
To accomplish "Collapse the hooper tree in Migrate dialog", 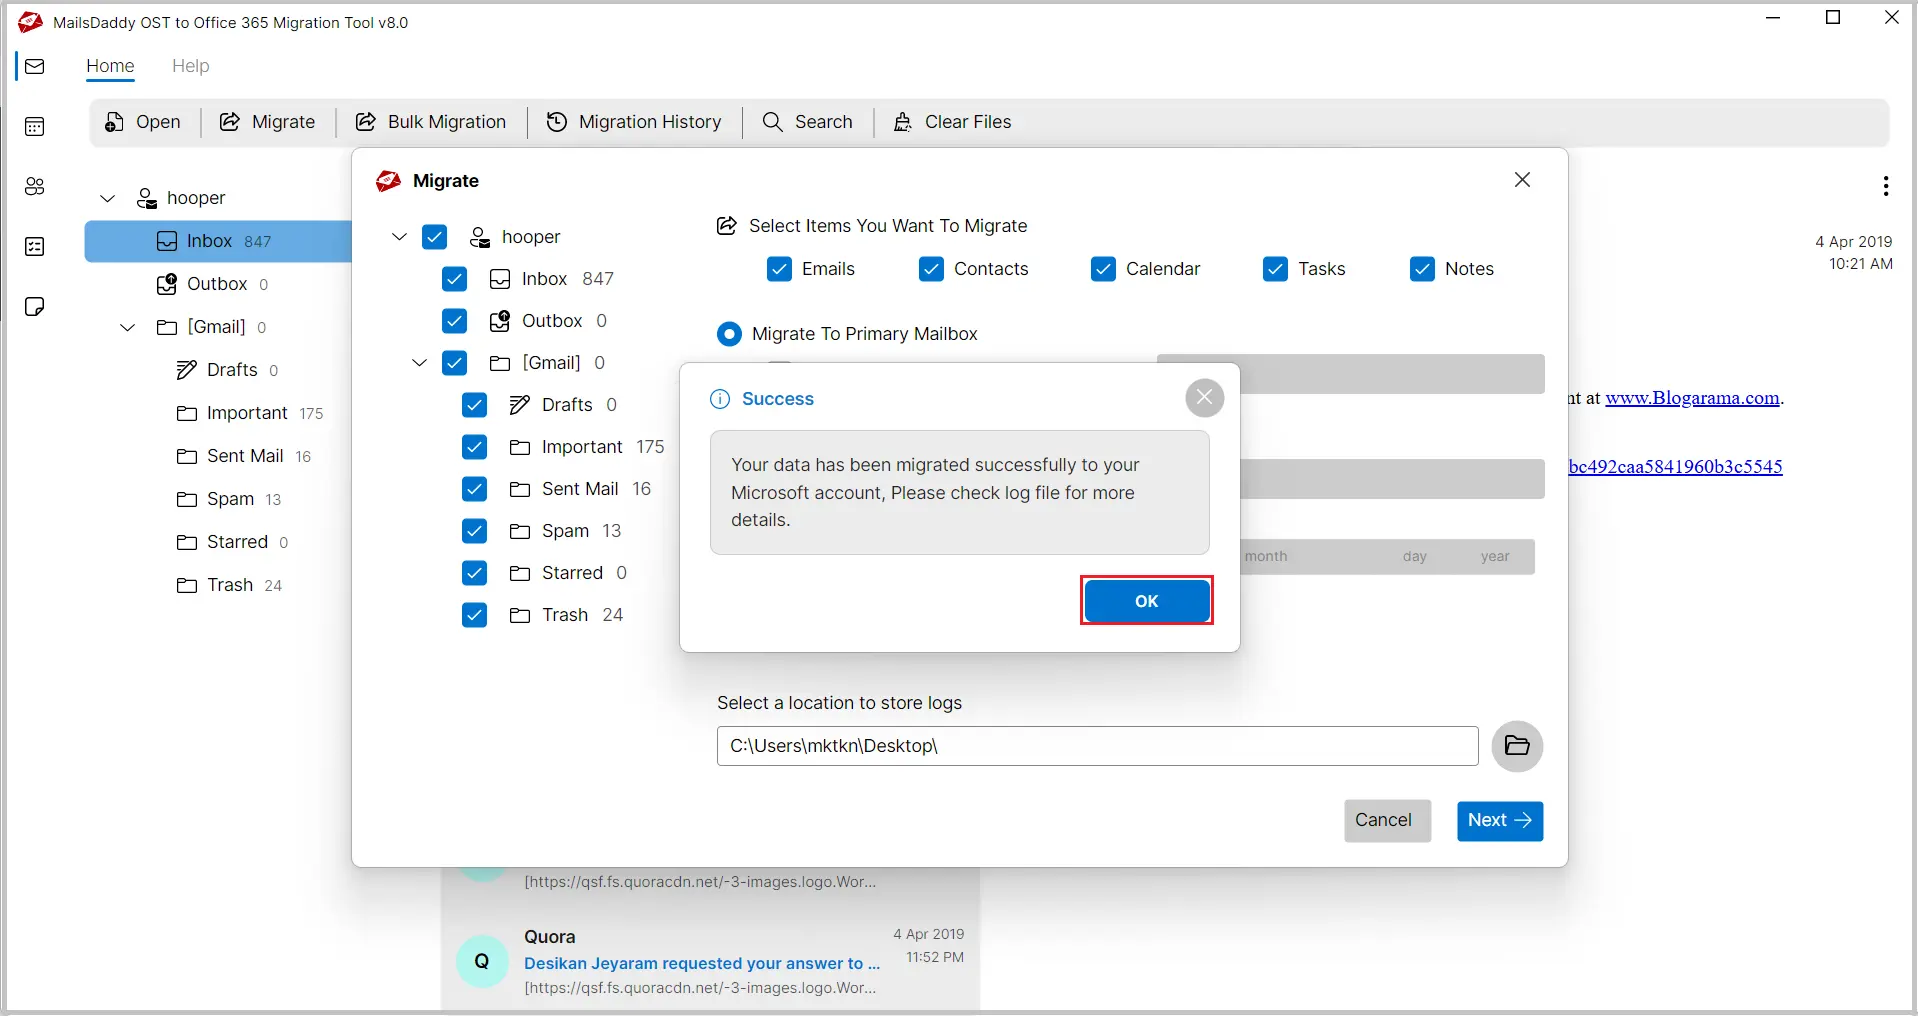I will [x=399, y=237].
